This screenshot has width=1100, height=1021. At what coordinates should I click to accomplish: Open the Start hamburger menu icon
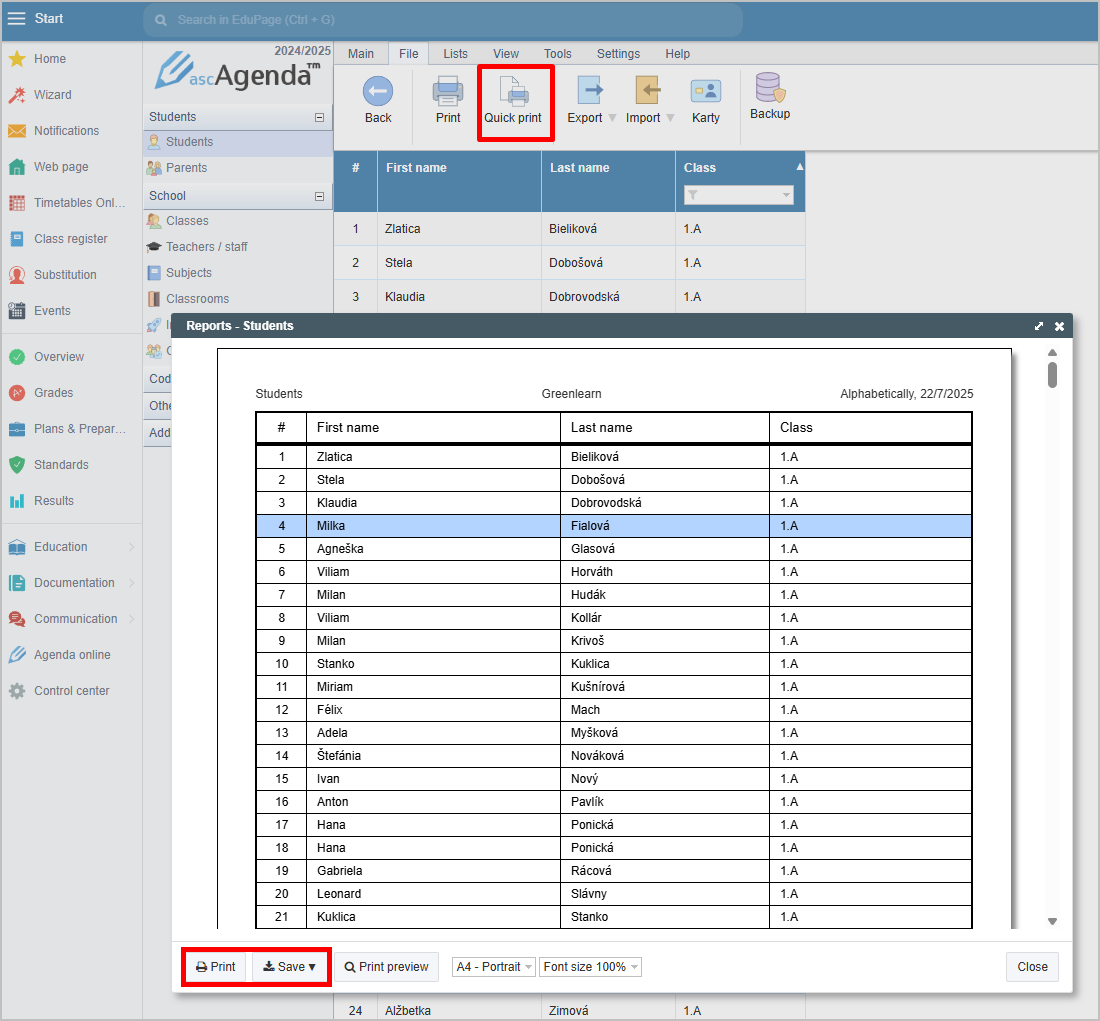16,18
